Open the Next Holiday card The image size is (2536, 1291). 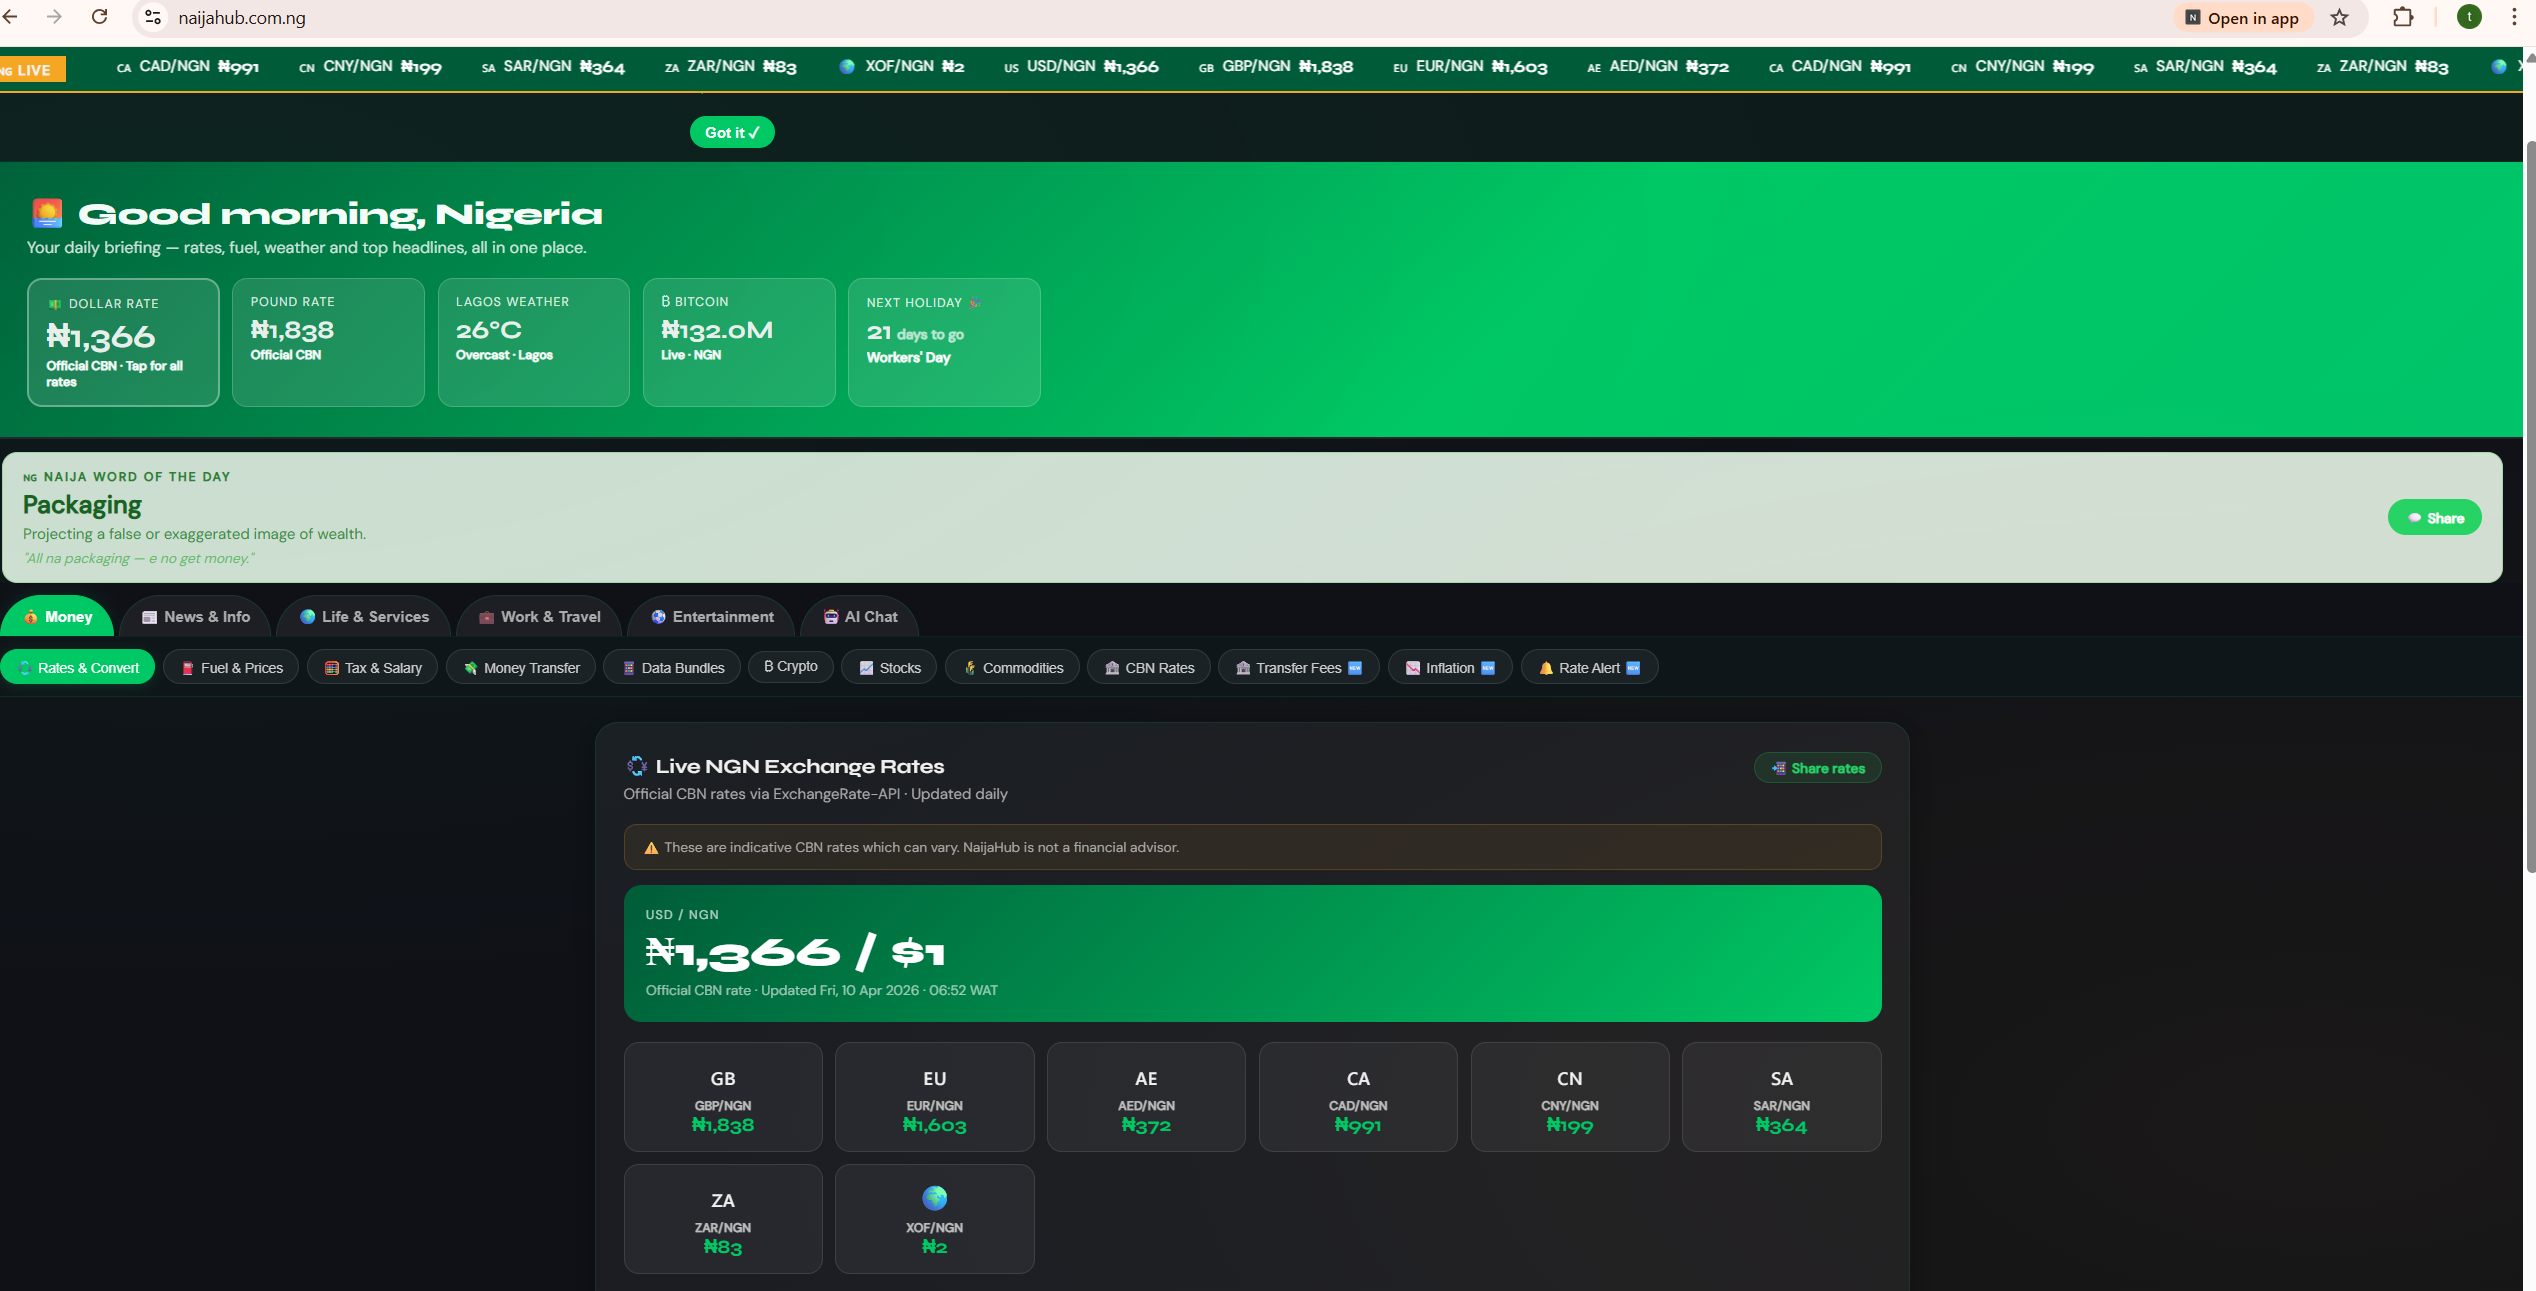pyautogui.click(x=944, y=342)
